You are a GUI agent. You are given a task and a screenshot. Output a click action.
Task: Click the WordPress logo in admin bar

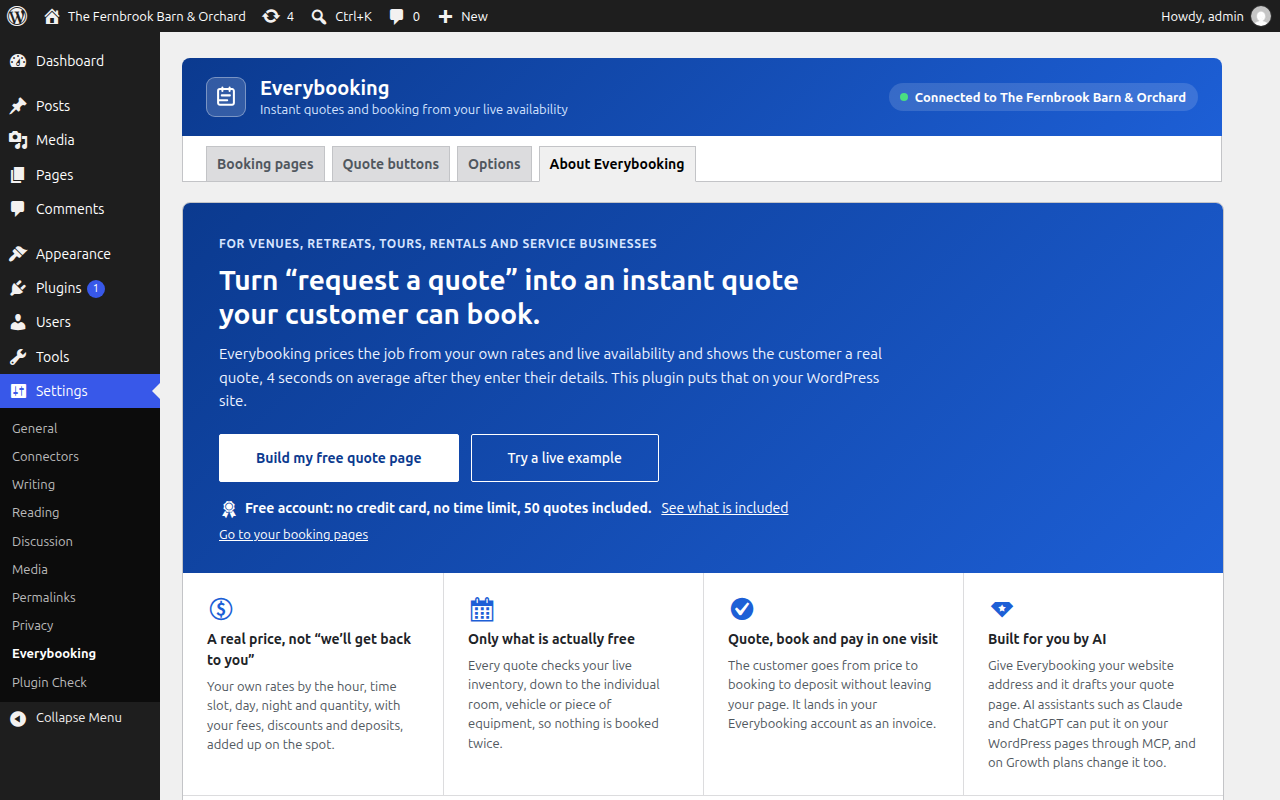(x=17, y=16)
